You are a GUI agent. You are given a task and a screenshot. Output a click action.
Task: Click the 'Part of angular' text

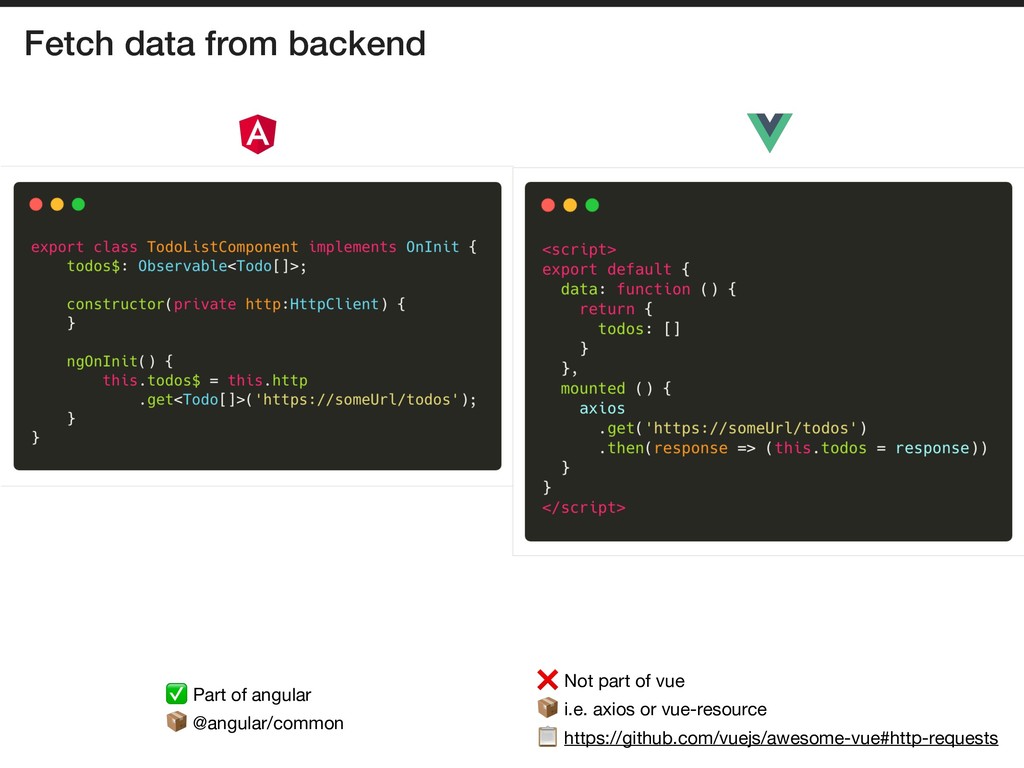(252, 695)
